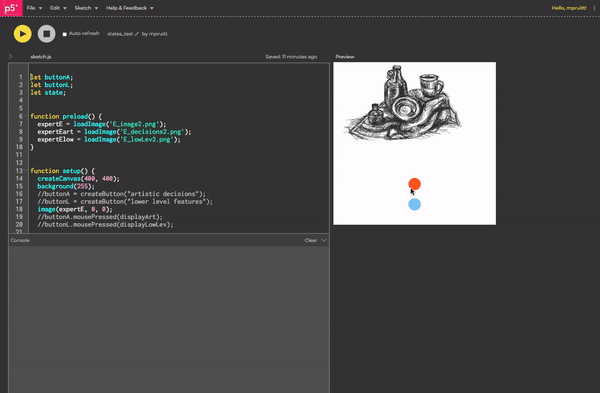Click the still life sketch image in preview
Image resolution: width=600 pixels, height=393 pixels.
click(404, 103)
